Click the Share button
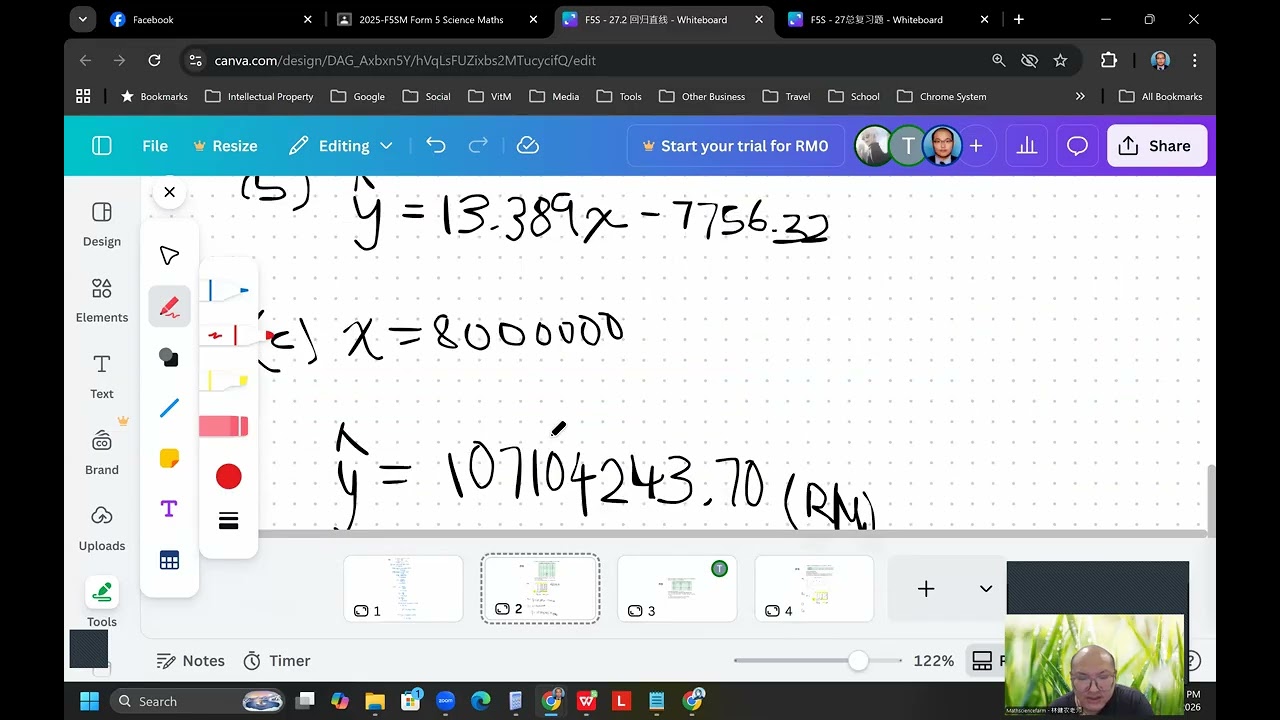 tap(1157, 146)
